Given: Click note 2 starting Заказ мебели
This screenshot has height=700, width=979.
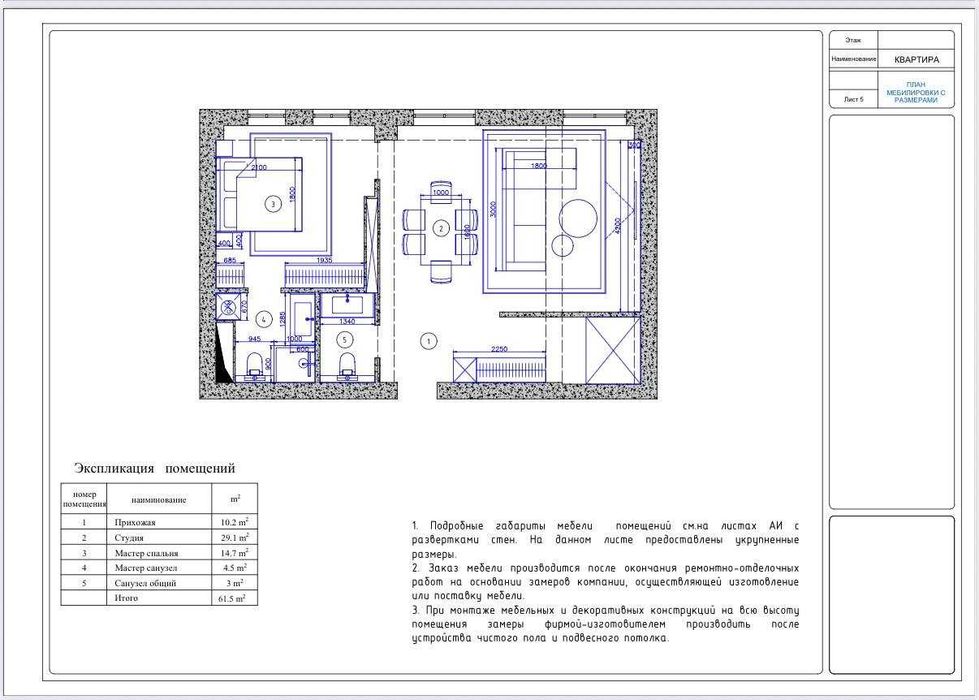Looking at the screenshot, I should click(x=605, y=581).
